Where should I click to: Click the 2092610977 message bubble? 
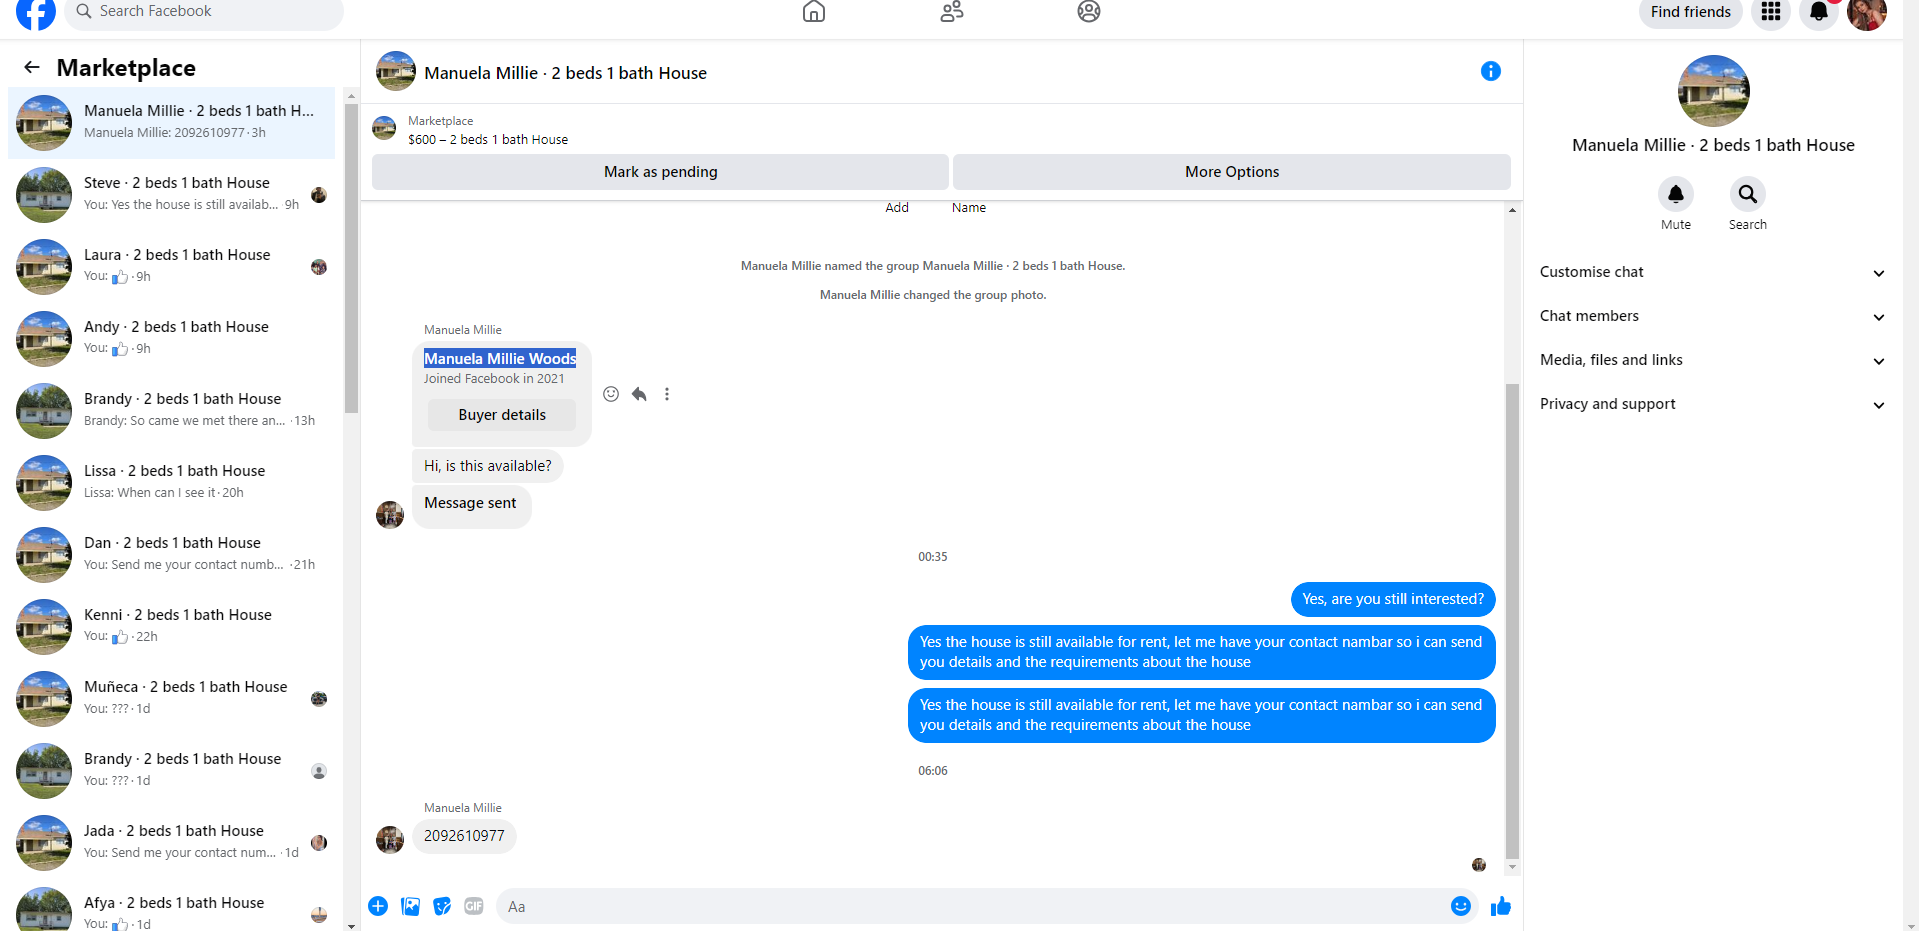[x=464, y=836]
